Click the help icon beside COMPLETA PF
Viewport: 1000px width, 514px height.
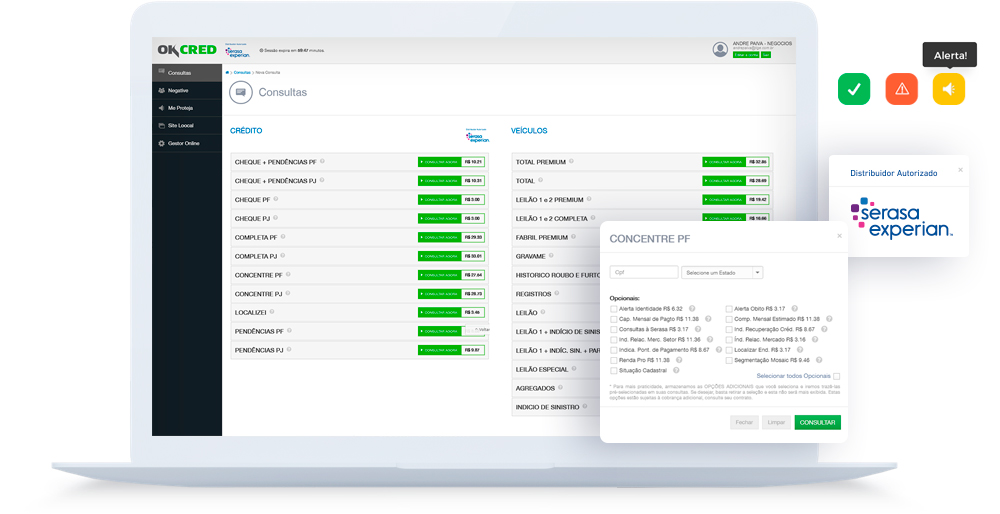coord(283,237)
